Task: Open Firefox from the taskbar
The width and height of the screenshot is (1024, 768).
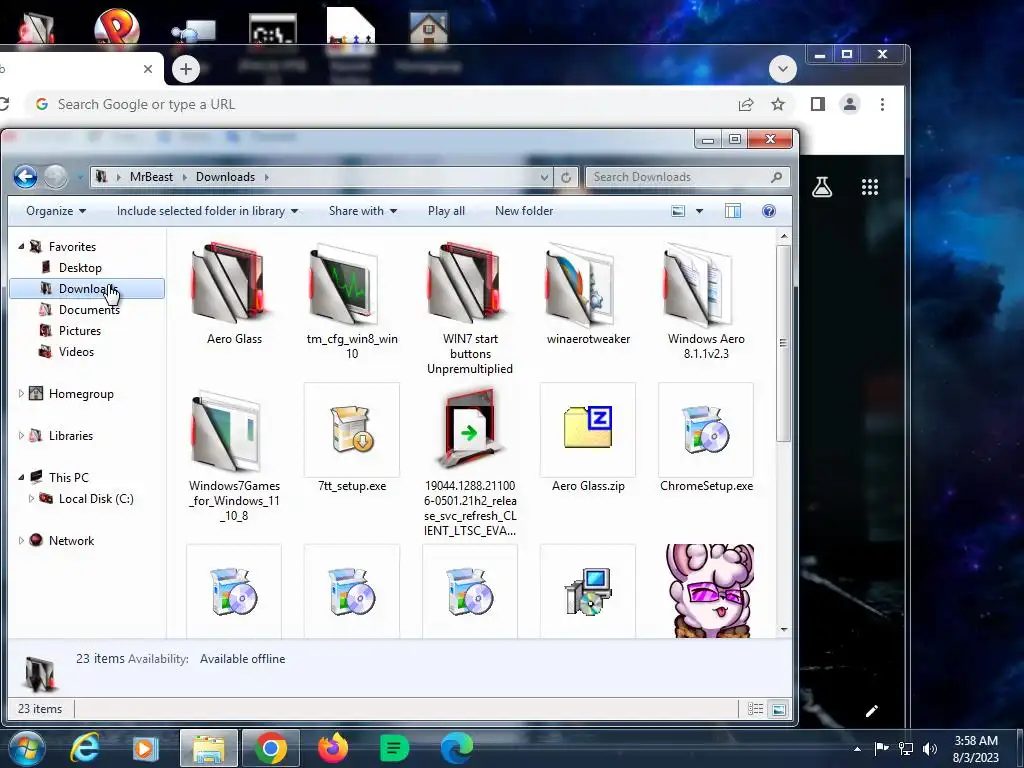Action: point(333,748)
